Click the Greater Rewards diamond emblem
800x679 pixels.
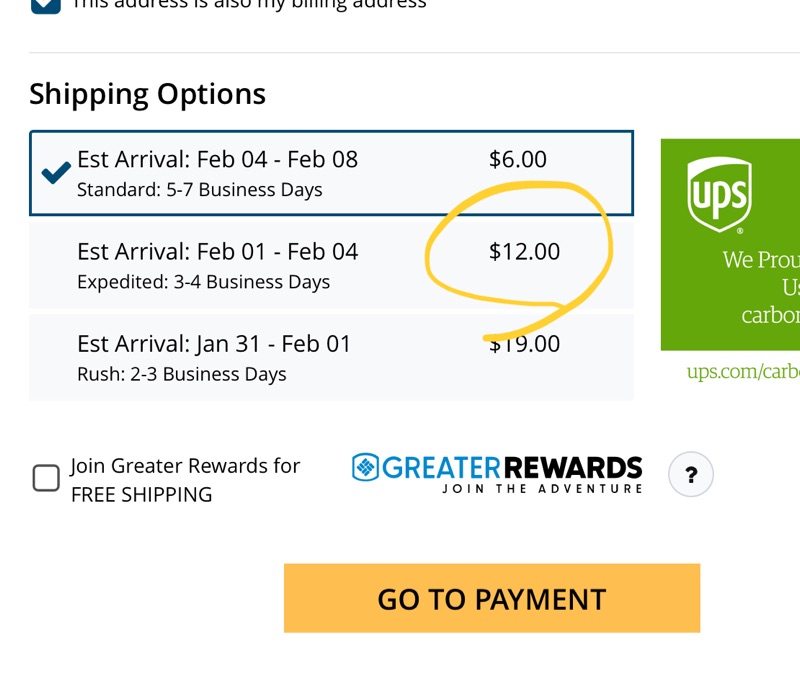pyautogui.click(x=366, y=467)
